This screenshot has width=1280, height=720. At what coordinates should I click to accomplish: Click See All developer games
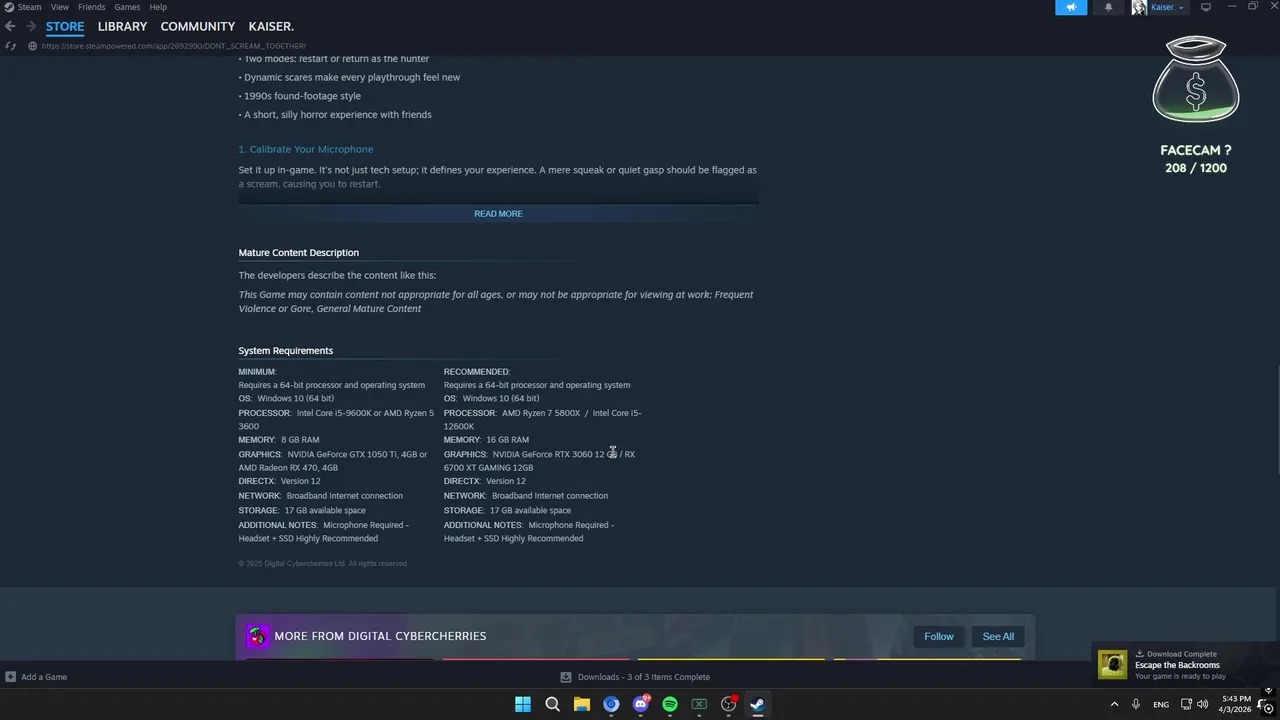(x=998, y=636)
